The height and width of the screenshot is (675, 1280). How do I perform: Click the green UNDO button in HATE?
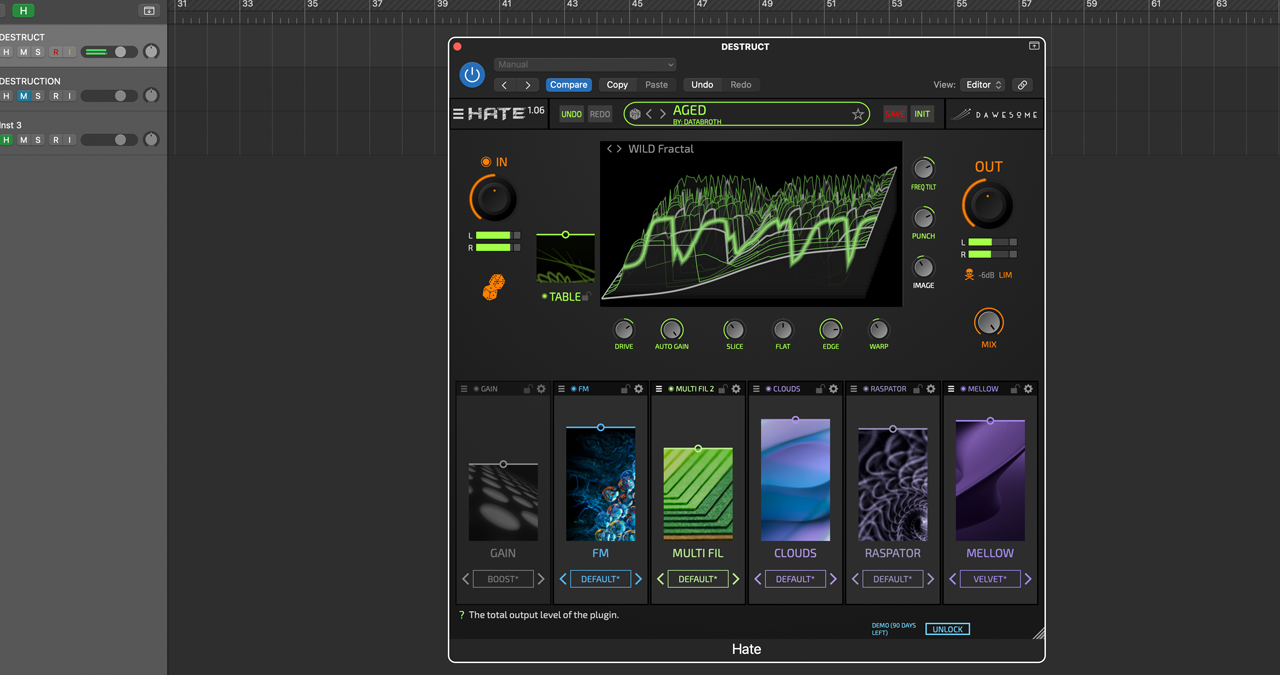[571, 114]
